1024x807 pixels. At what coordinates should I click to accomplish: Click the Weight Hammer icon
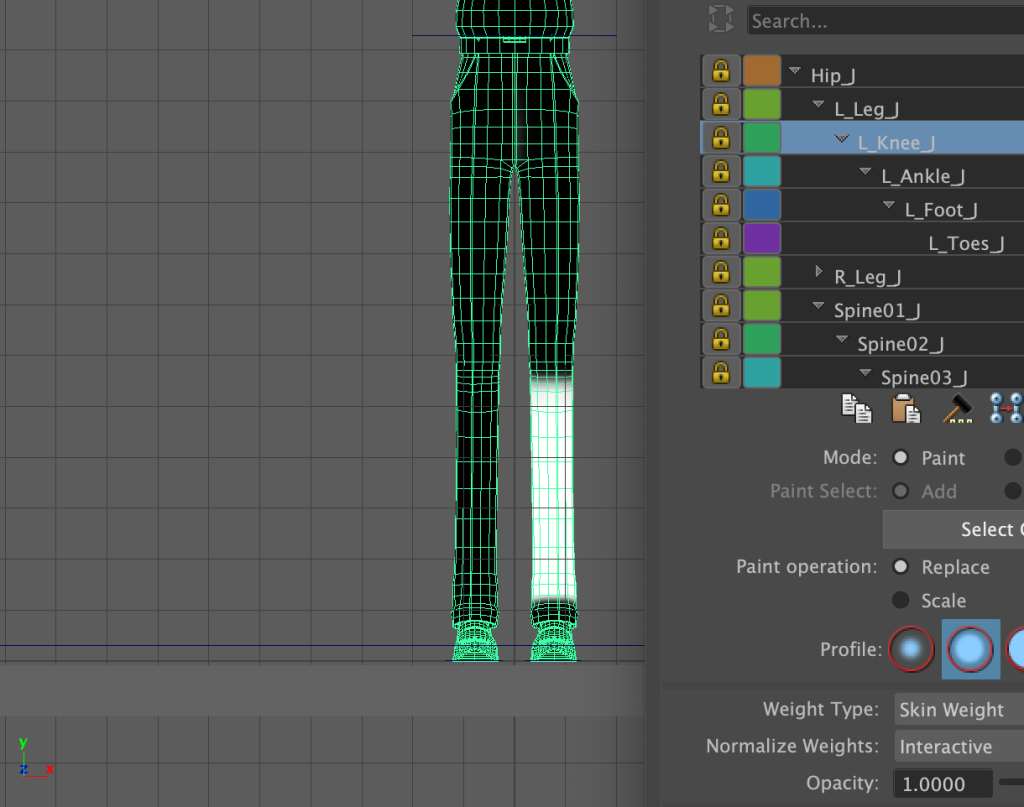958,408
